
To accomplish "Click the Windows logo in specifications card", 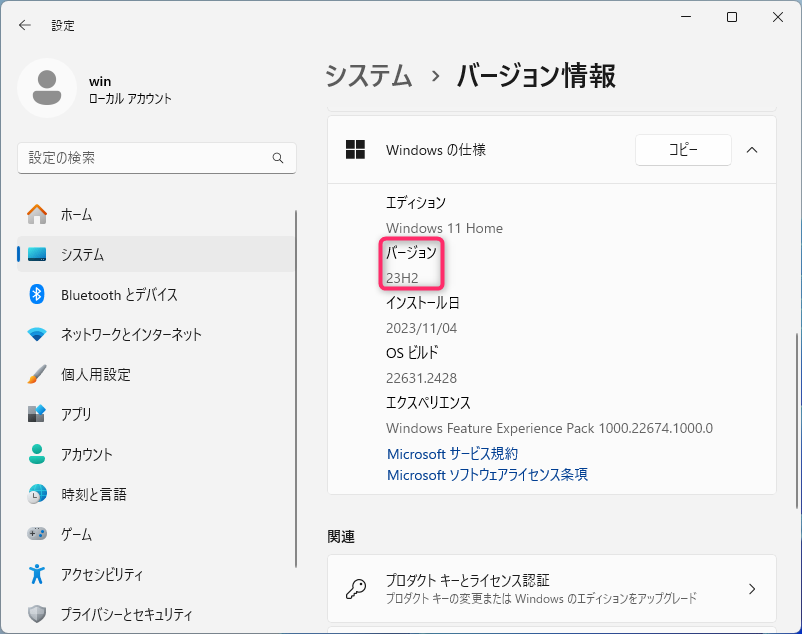I will 355,150.
